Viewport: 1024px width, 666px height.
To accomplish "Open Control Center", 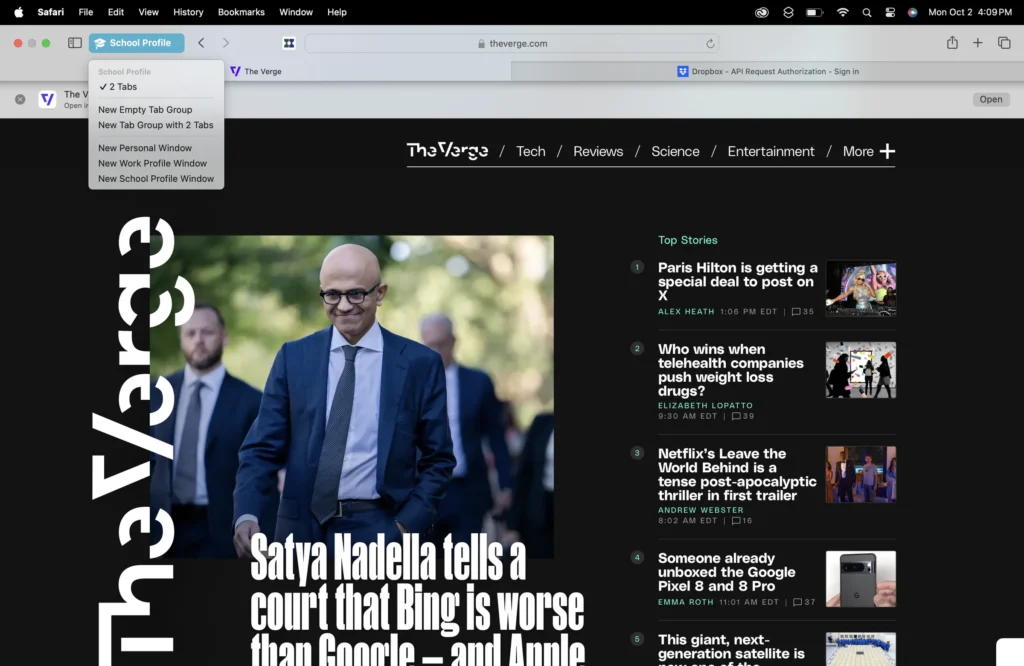I will 889,12.
